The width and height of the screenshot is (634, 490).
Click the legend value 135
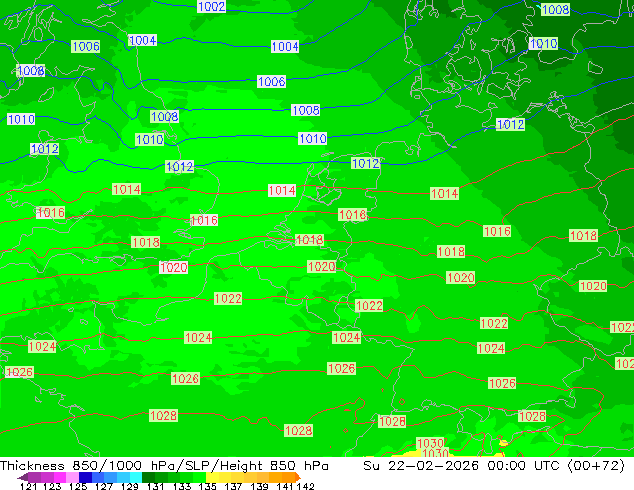click(x=207, y=486)
